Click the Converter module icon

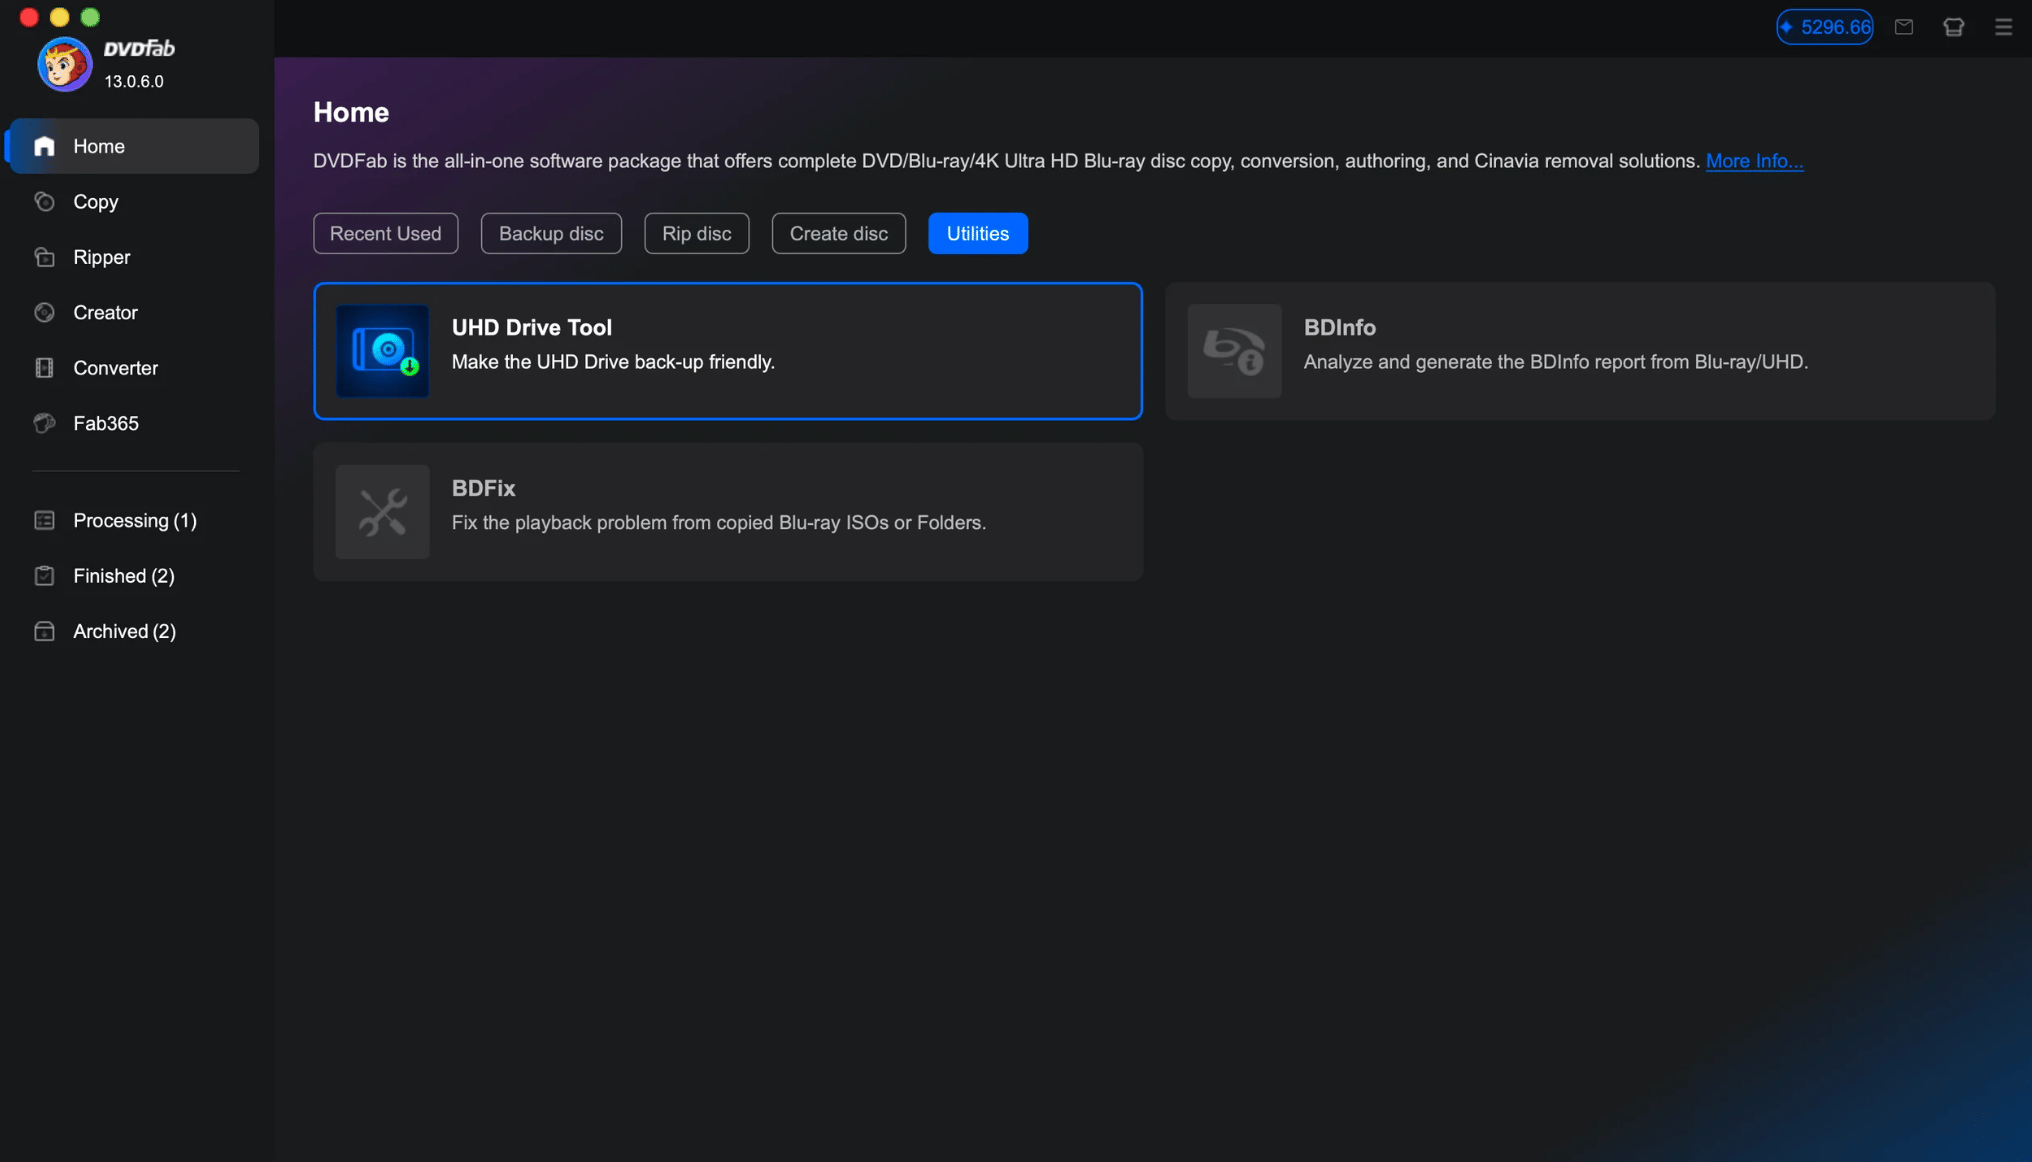click(x=44, y=368)
